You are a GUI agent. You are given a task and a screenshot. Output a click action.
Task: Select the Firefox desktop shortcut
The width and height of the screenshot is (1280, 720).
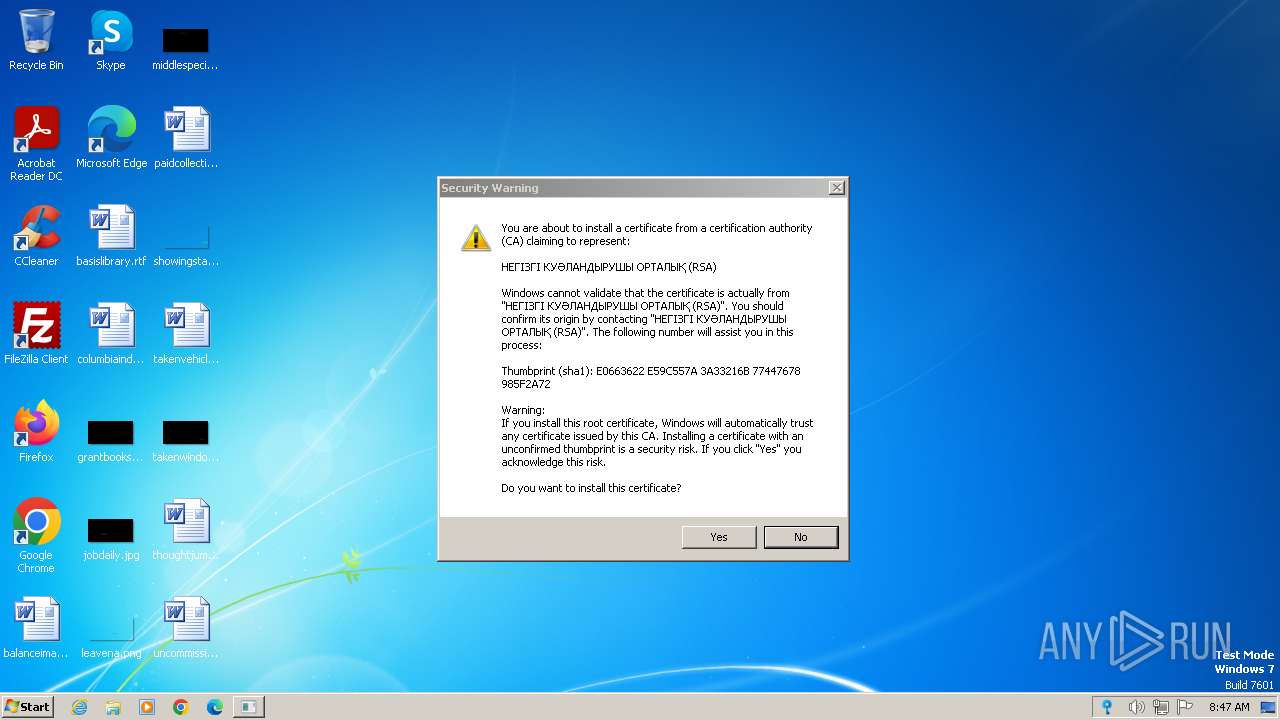coord(36,432)
